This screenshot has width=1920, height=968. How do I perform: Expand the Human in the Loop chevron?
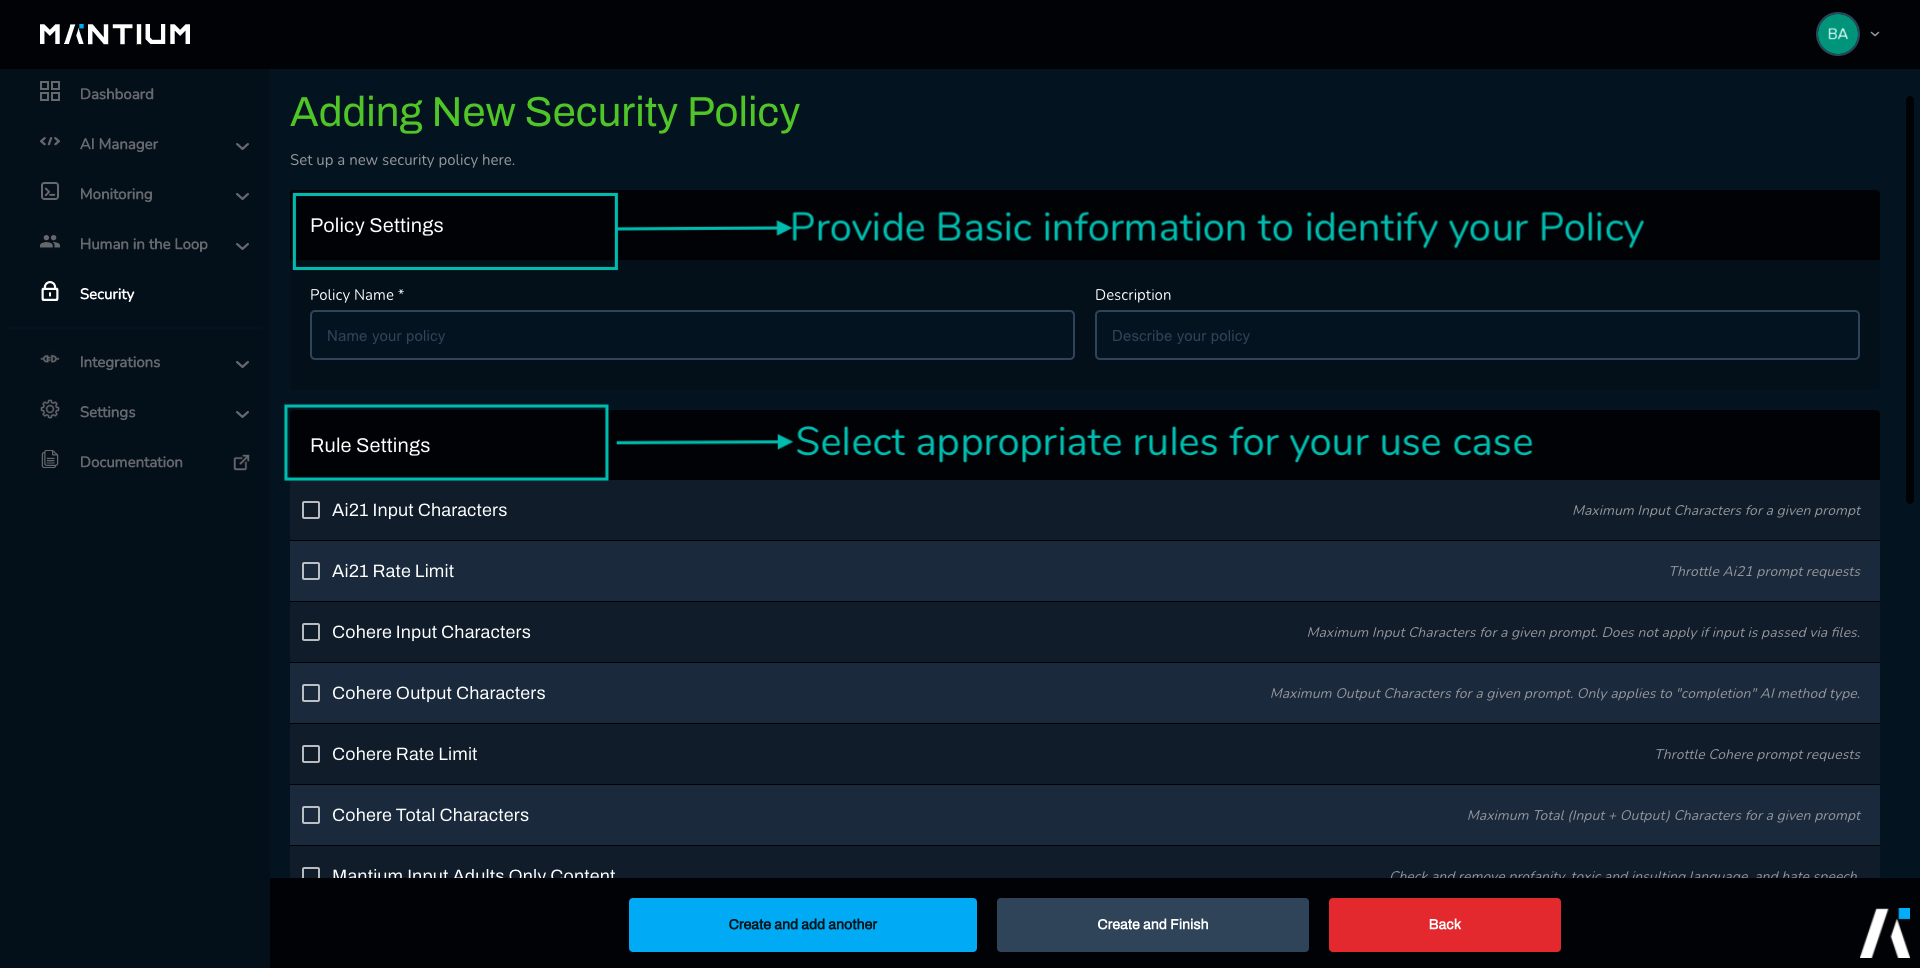point(242,246)
